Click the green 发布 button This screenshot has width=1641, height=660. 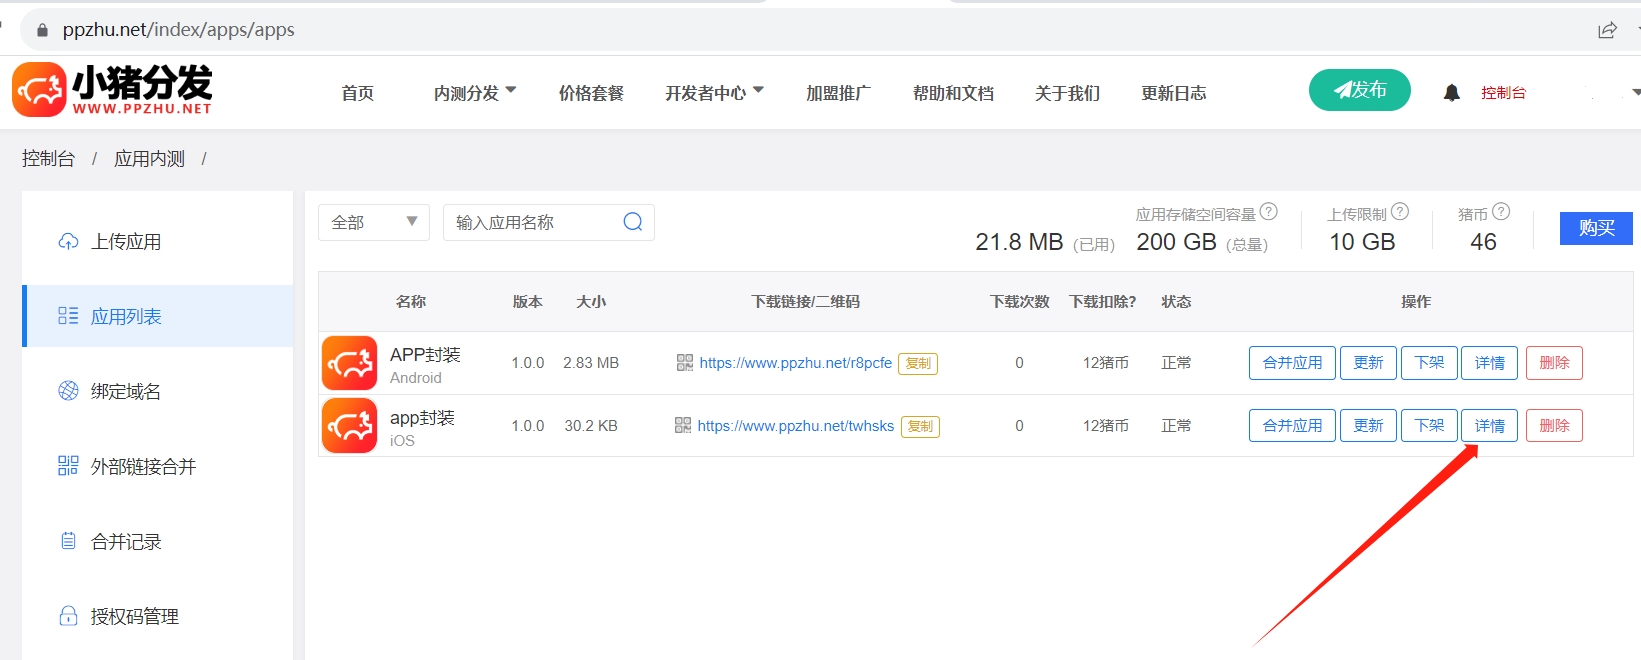tap(1359, 90)
